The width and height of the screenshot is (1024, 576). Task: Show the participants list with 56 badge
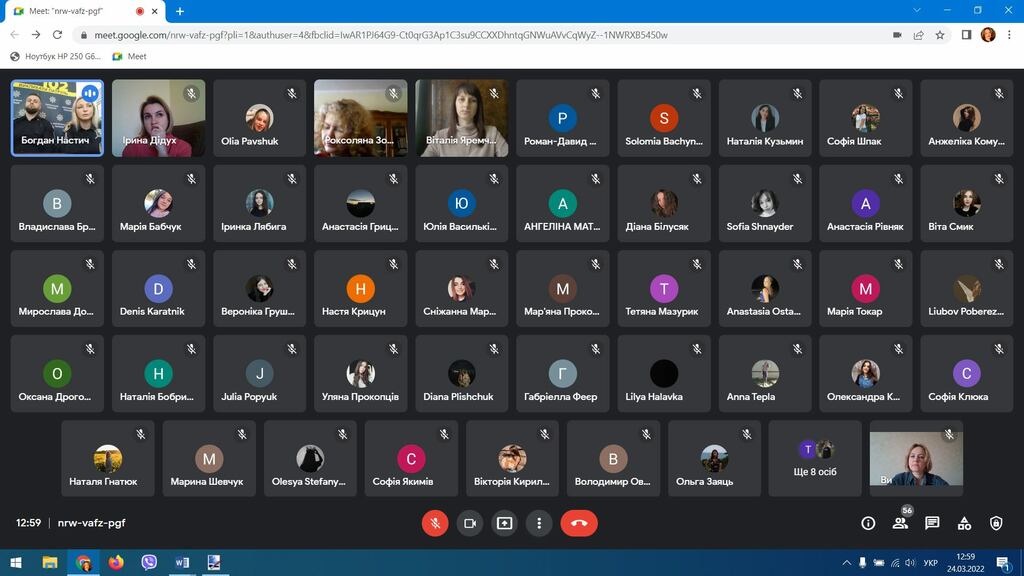[900, 523]
